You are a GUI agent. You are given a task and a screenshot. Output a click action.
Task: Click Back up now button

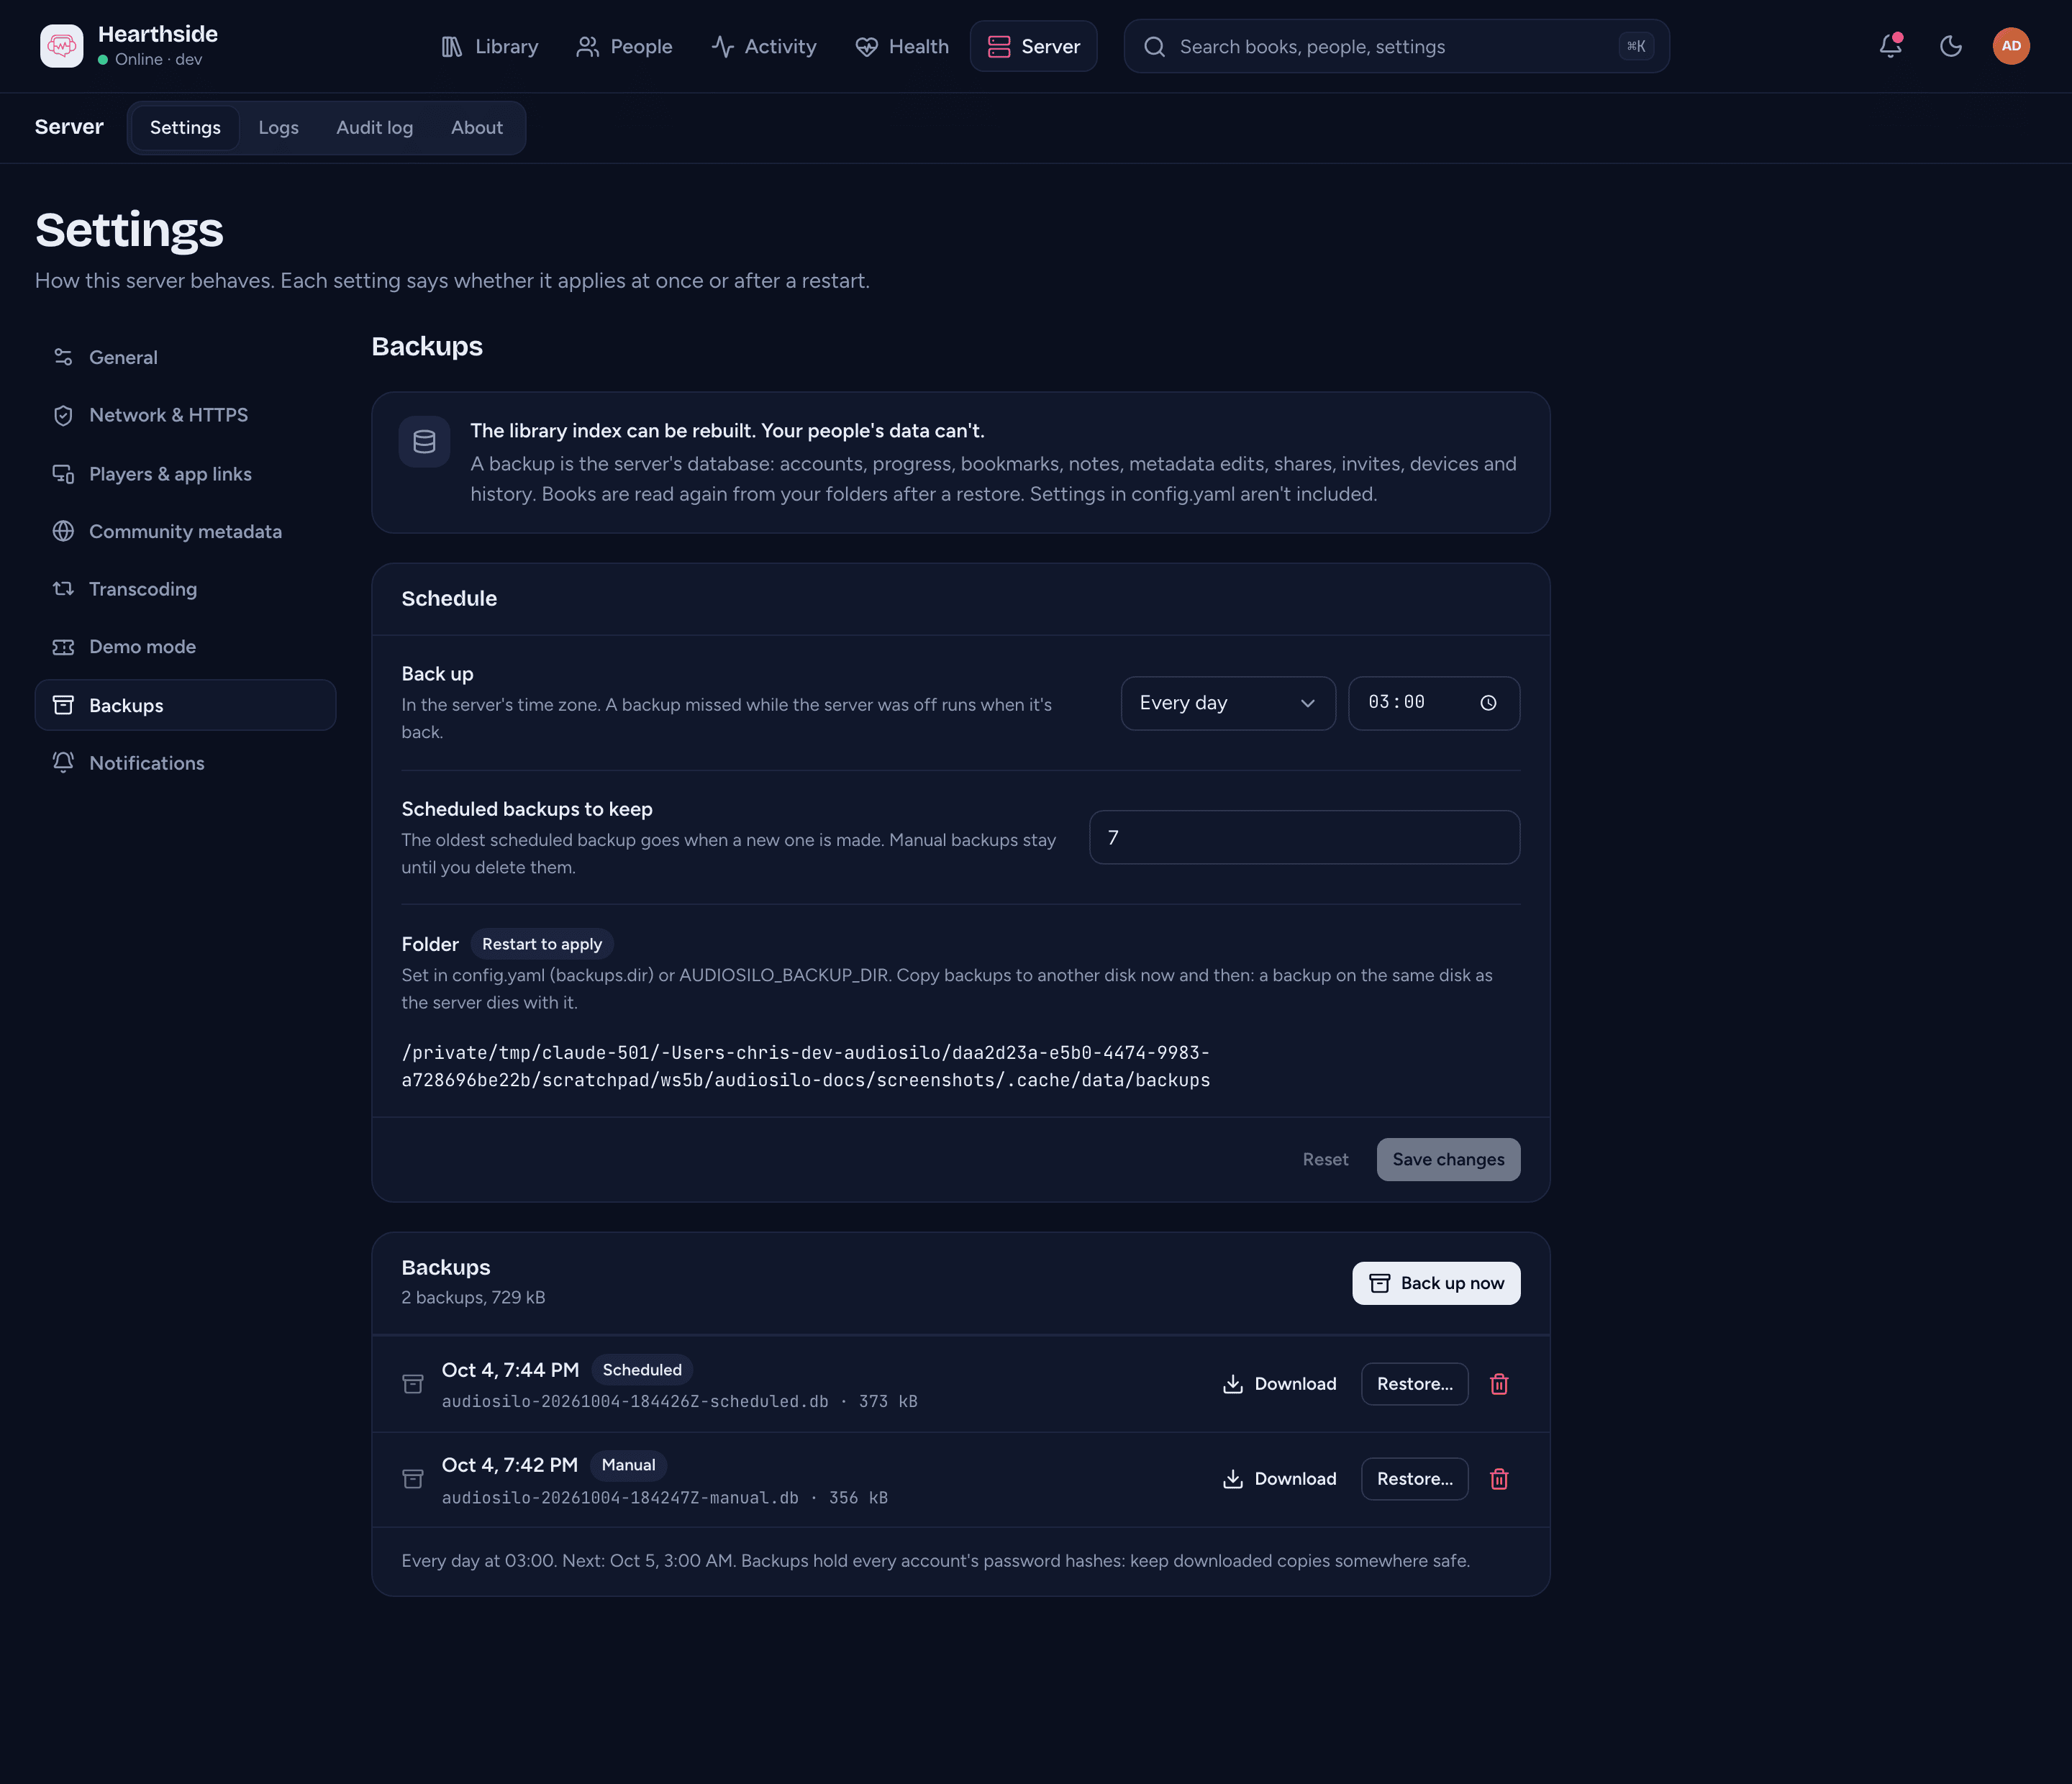click(1436, 1283)
